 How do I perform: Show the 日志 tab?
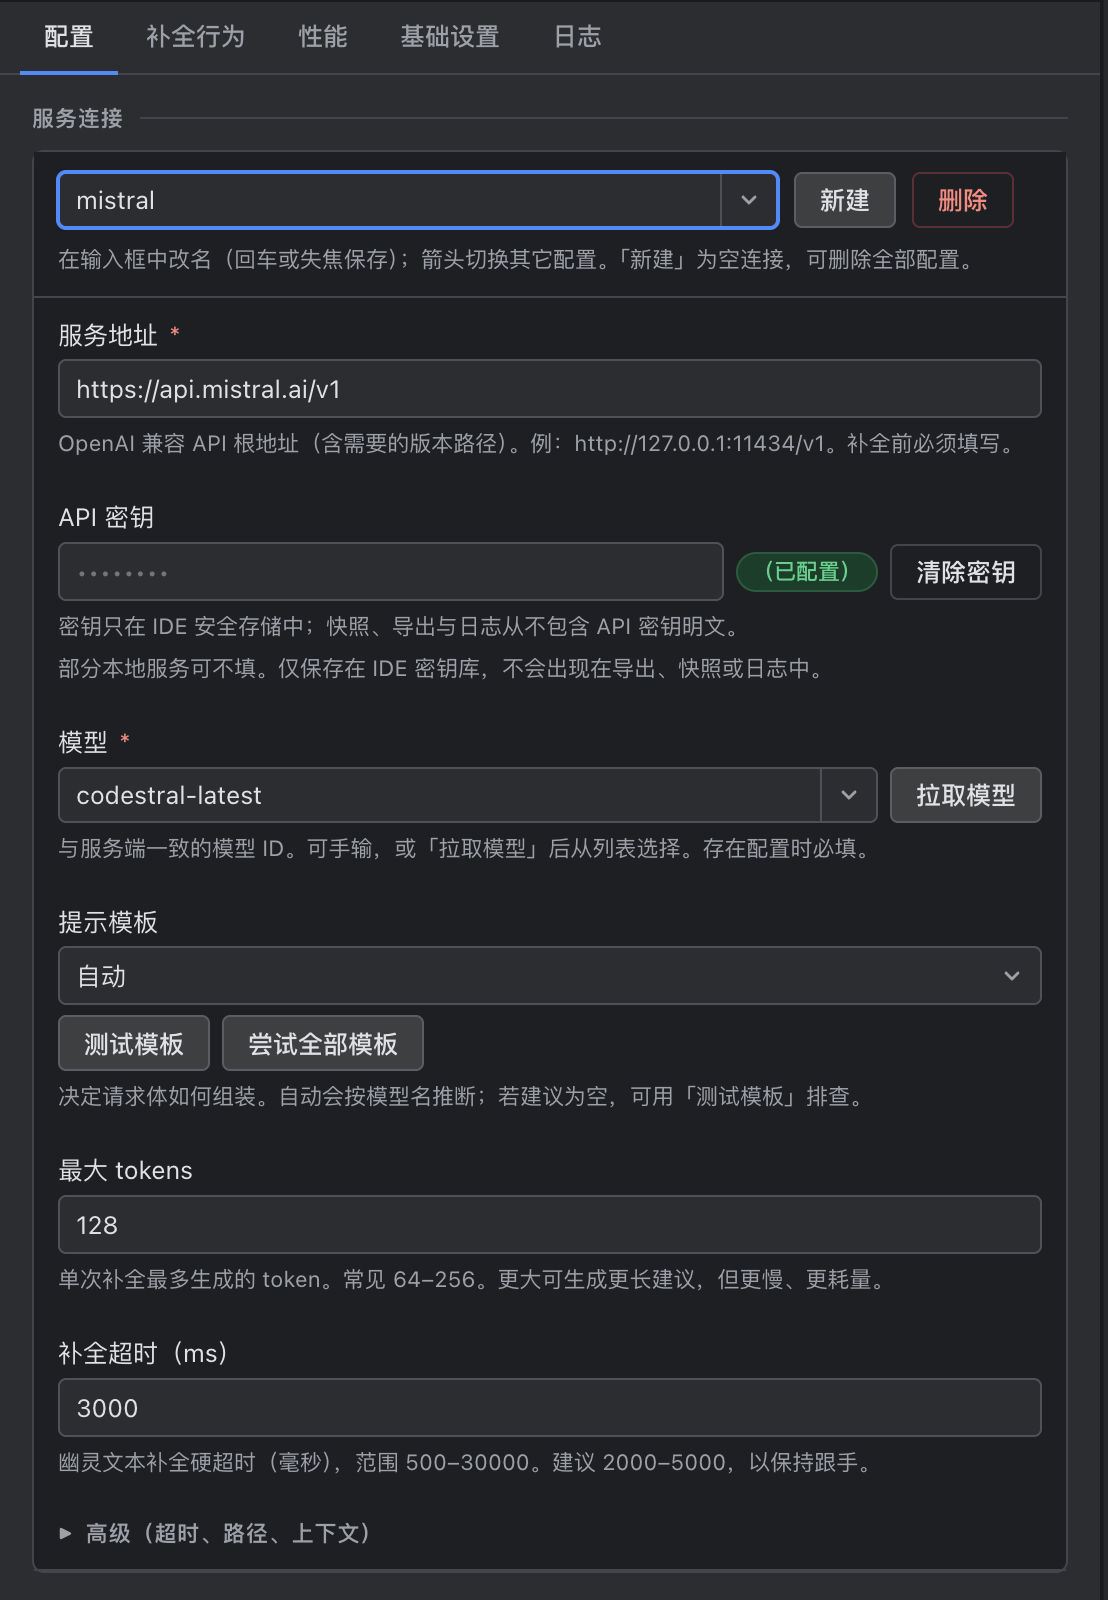(x=578, y=37)
